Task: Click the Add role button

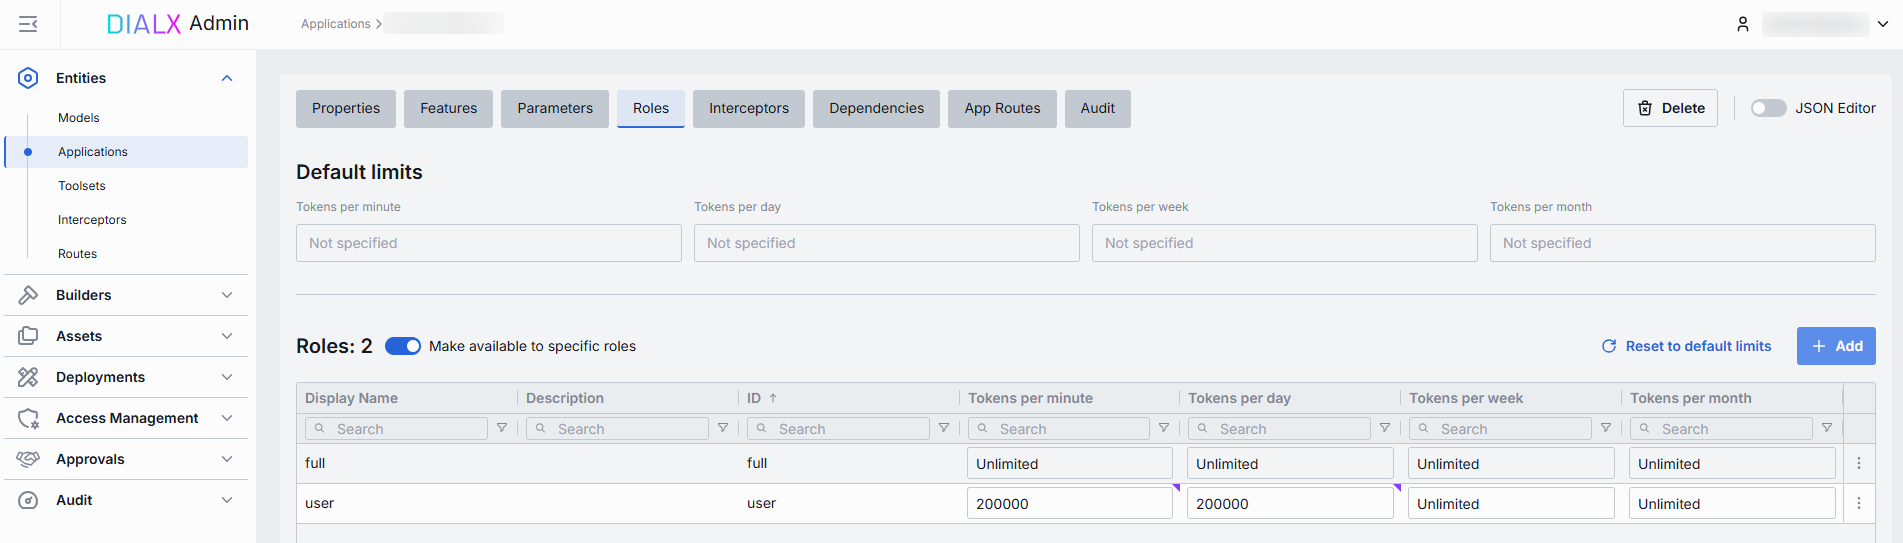Action: 1836,346
